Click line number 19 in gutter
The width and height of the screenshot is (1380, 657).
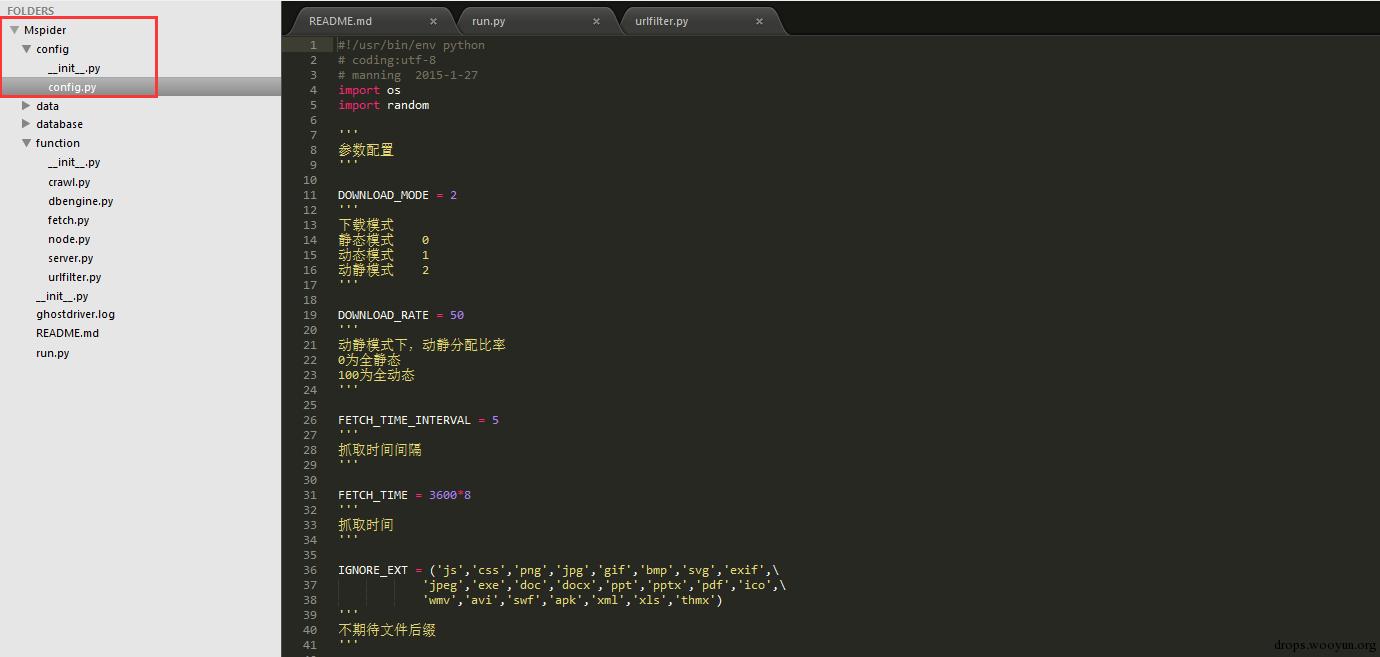[311, 315]
